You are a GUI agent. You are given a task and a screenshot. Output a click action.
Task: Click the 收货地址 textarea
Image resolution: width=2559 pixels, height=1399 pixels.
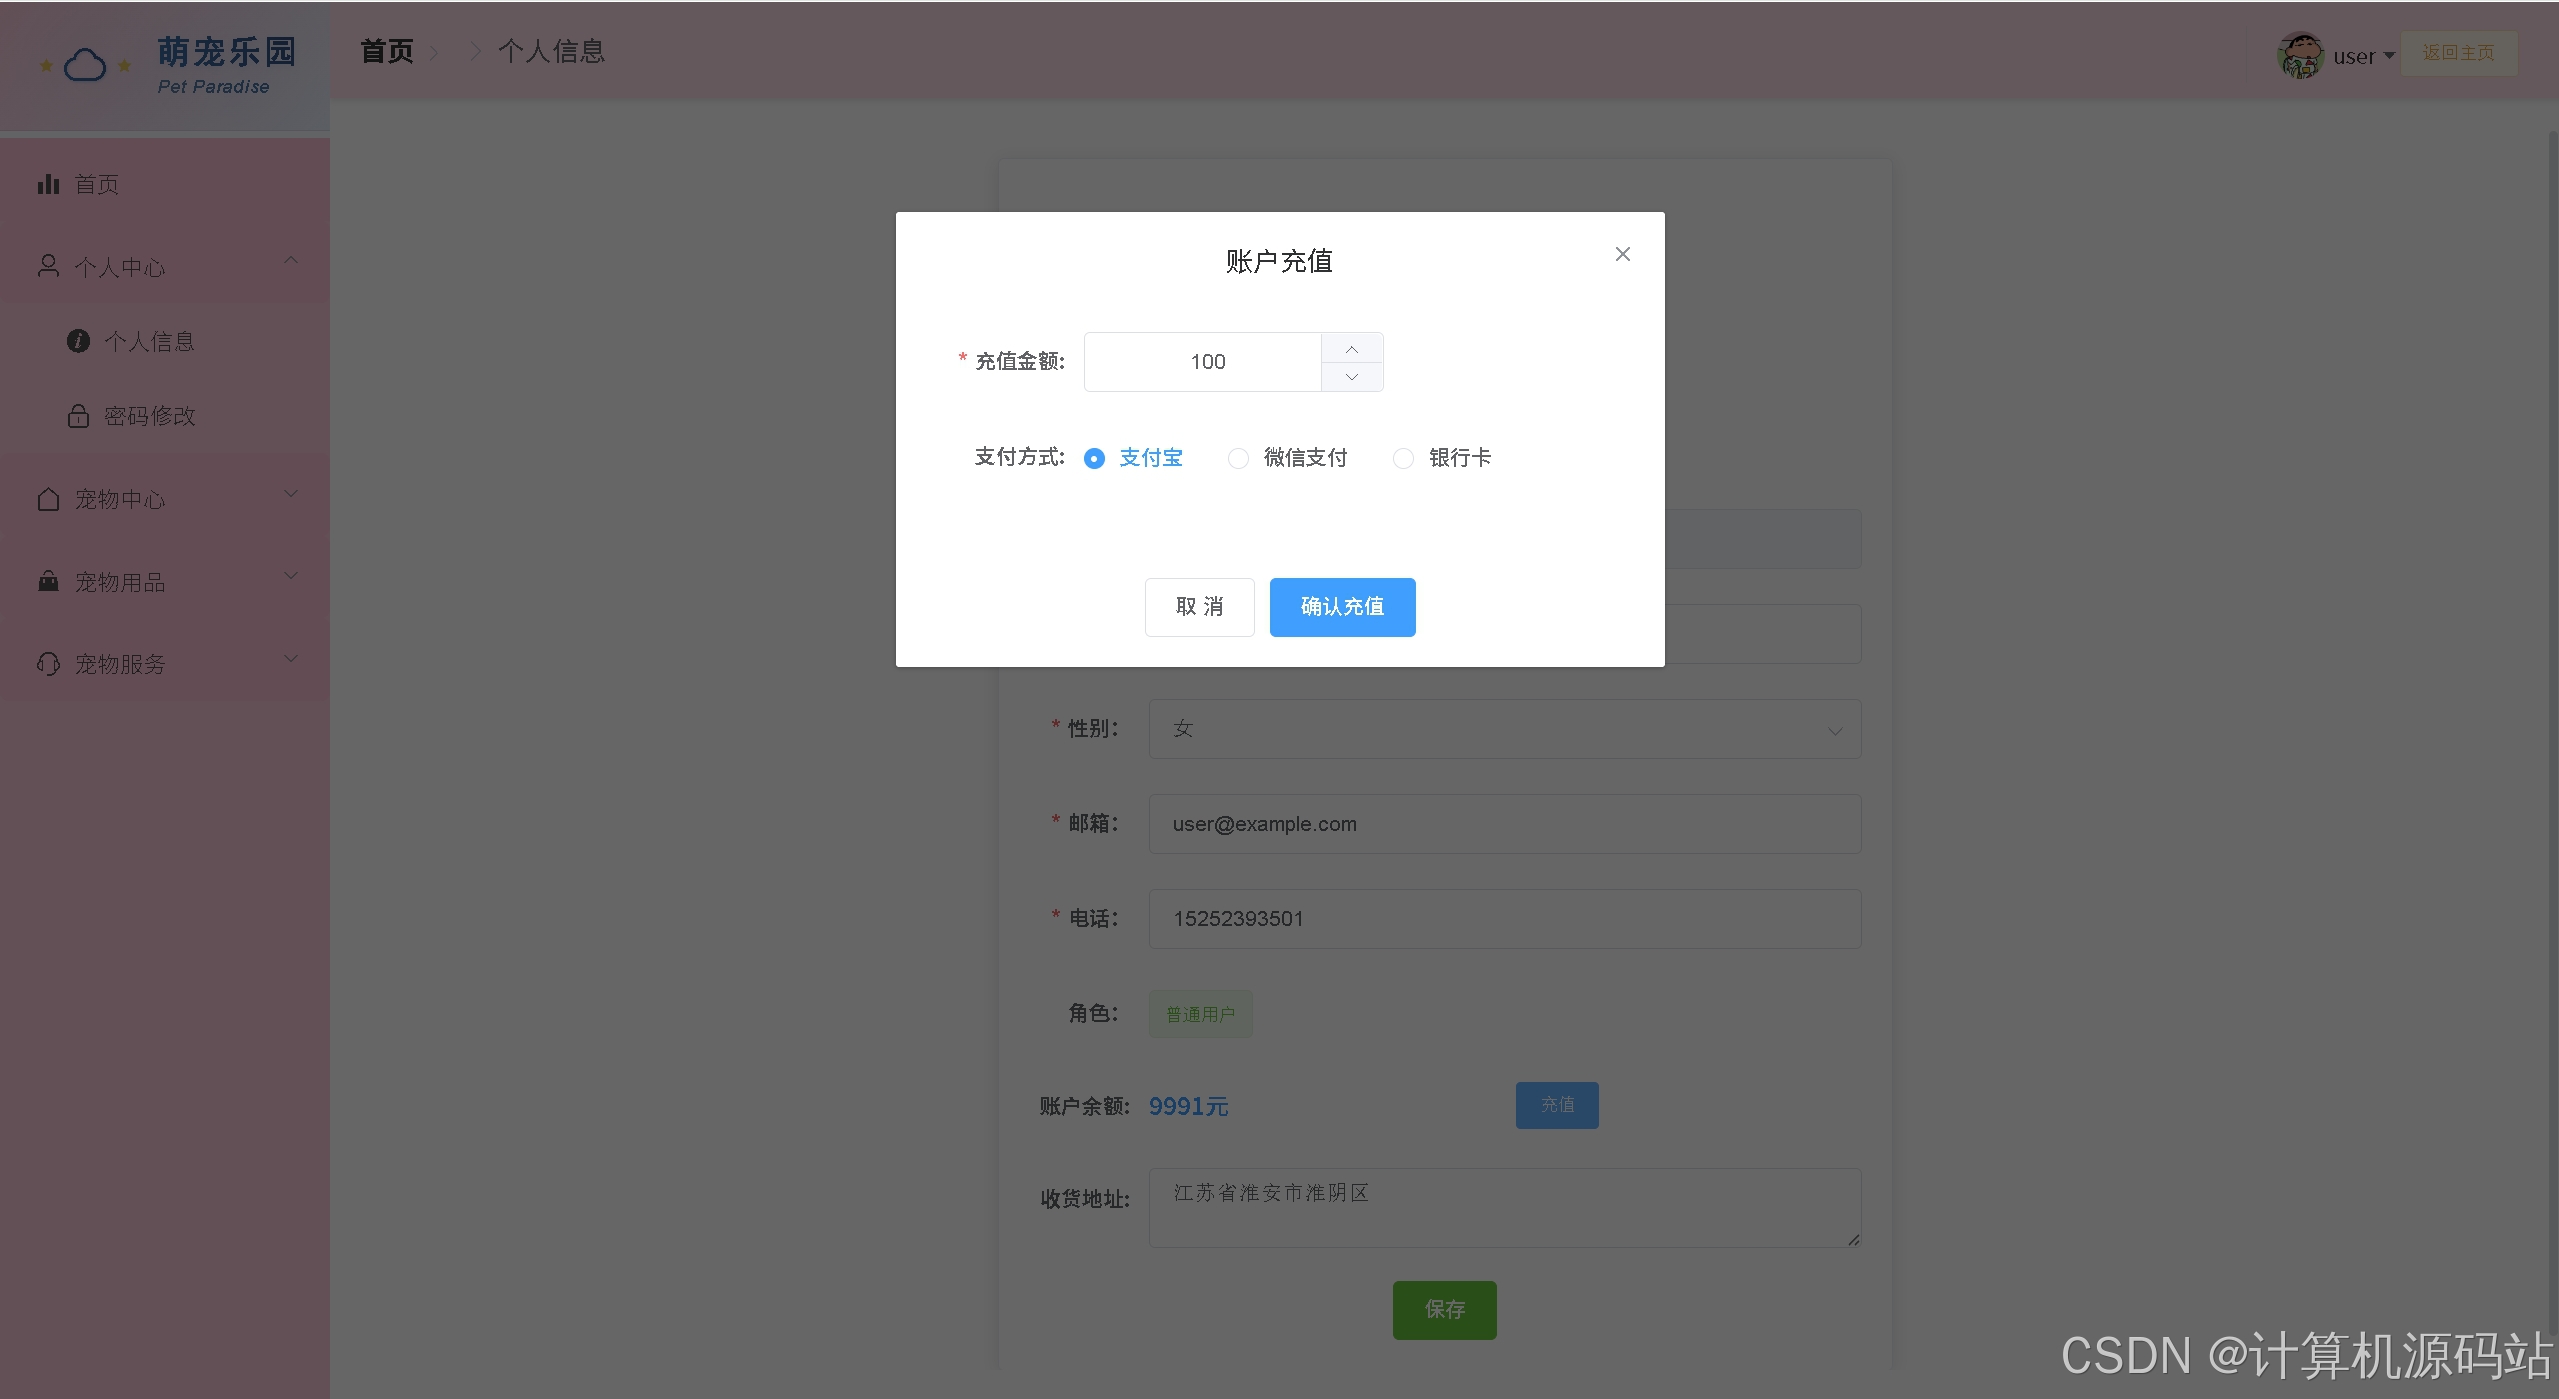(x=1504, y=1208)
